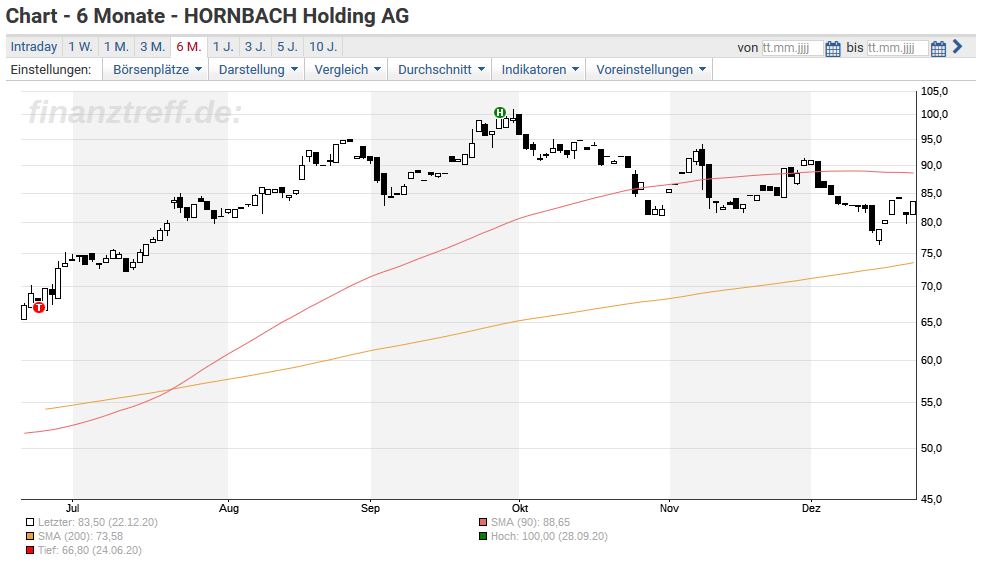Click the 'Jul' month label on axis
Screen dimensions: 983x568
click(73, 508)
